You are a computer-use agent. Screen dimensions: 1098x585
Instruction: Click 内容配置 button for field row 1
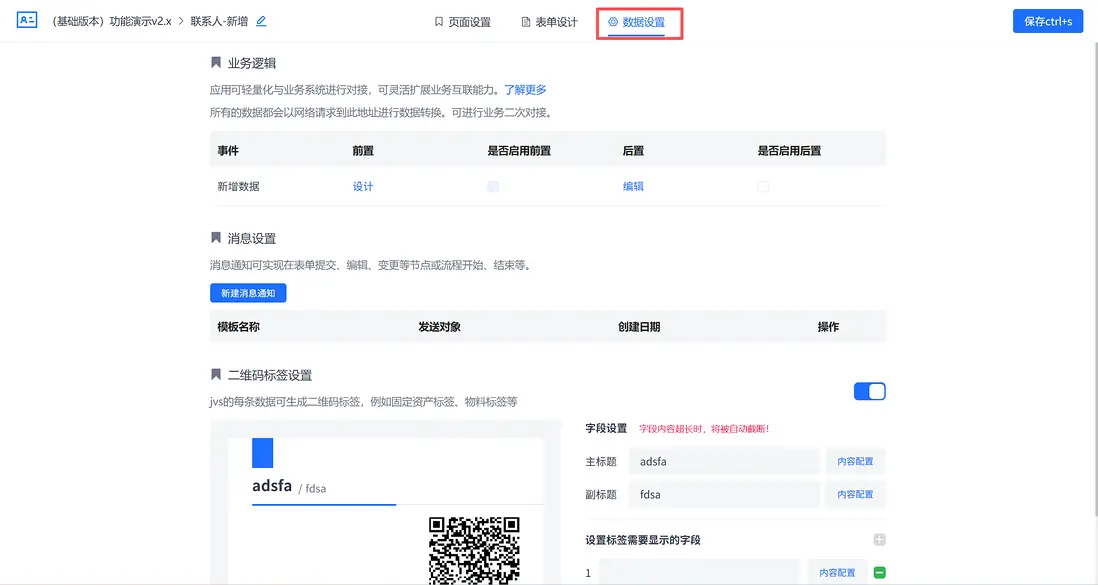click(x=838, y=572)
